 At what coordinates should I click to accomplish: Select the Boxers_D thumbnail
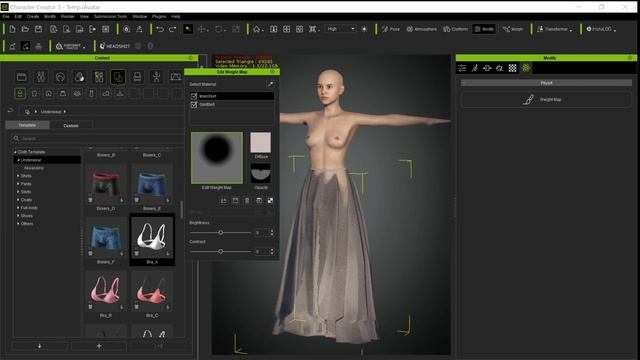click(x=106, y=184)
